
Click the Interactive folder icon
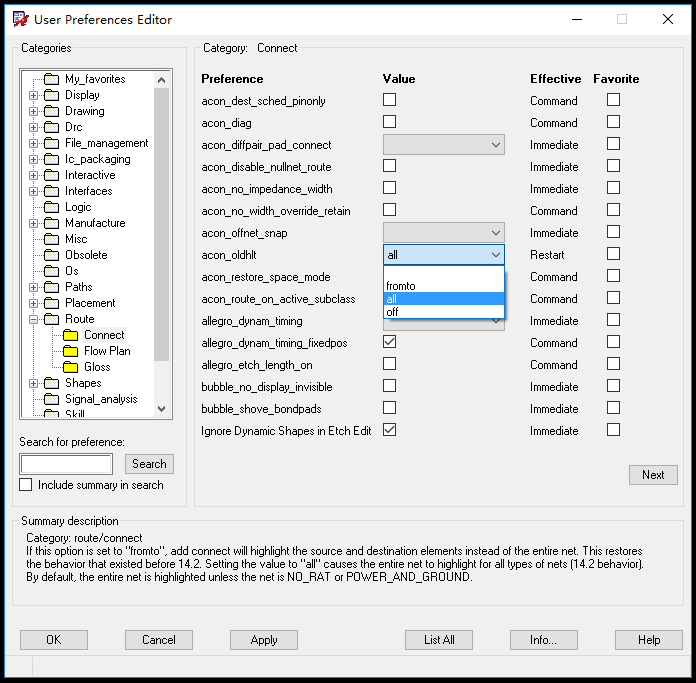click(x=51, y=175)
